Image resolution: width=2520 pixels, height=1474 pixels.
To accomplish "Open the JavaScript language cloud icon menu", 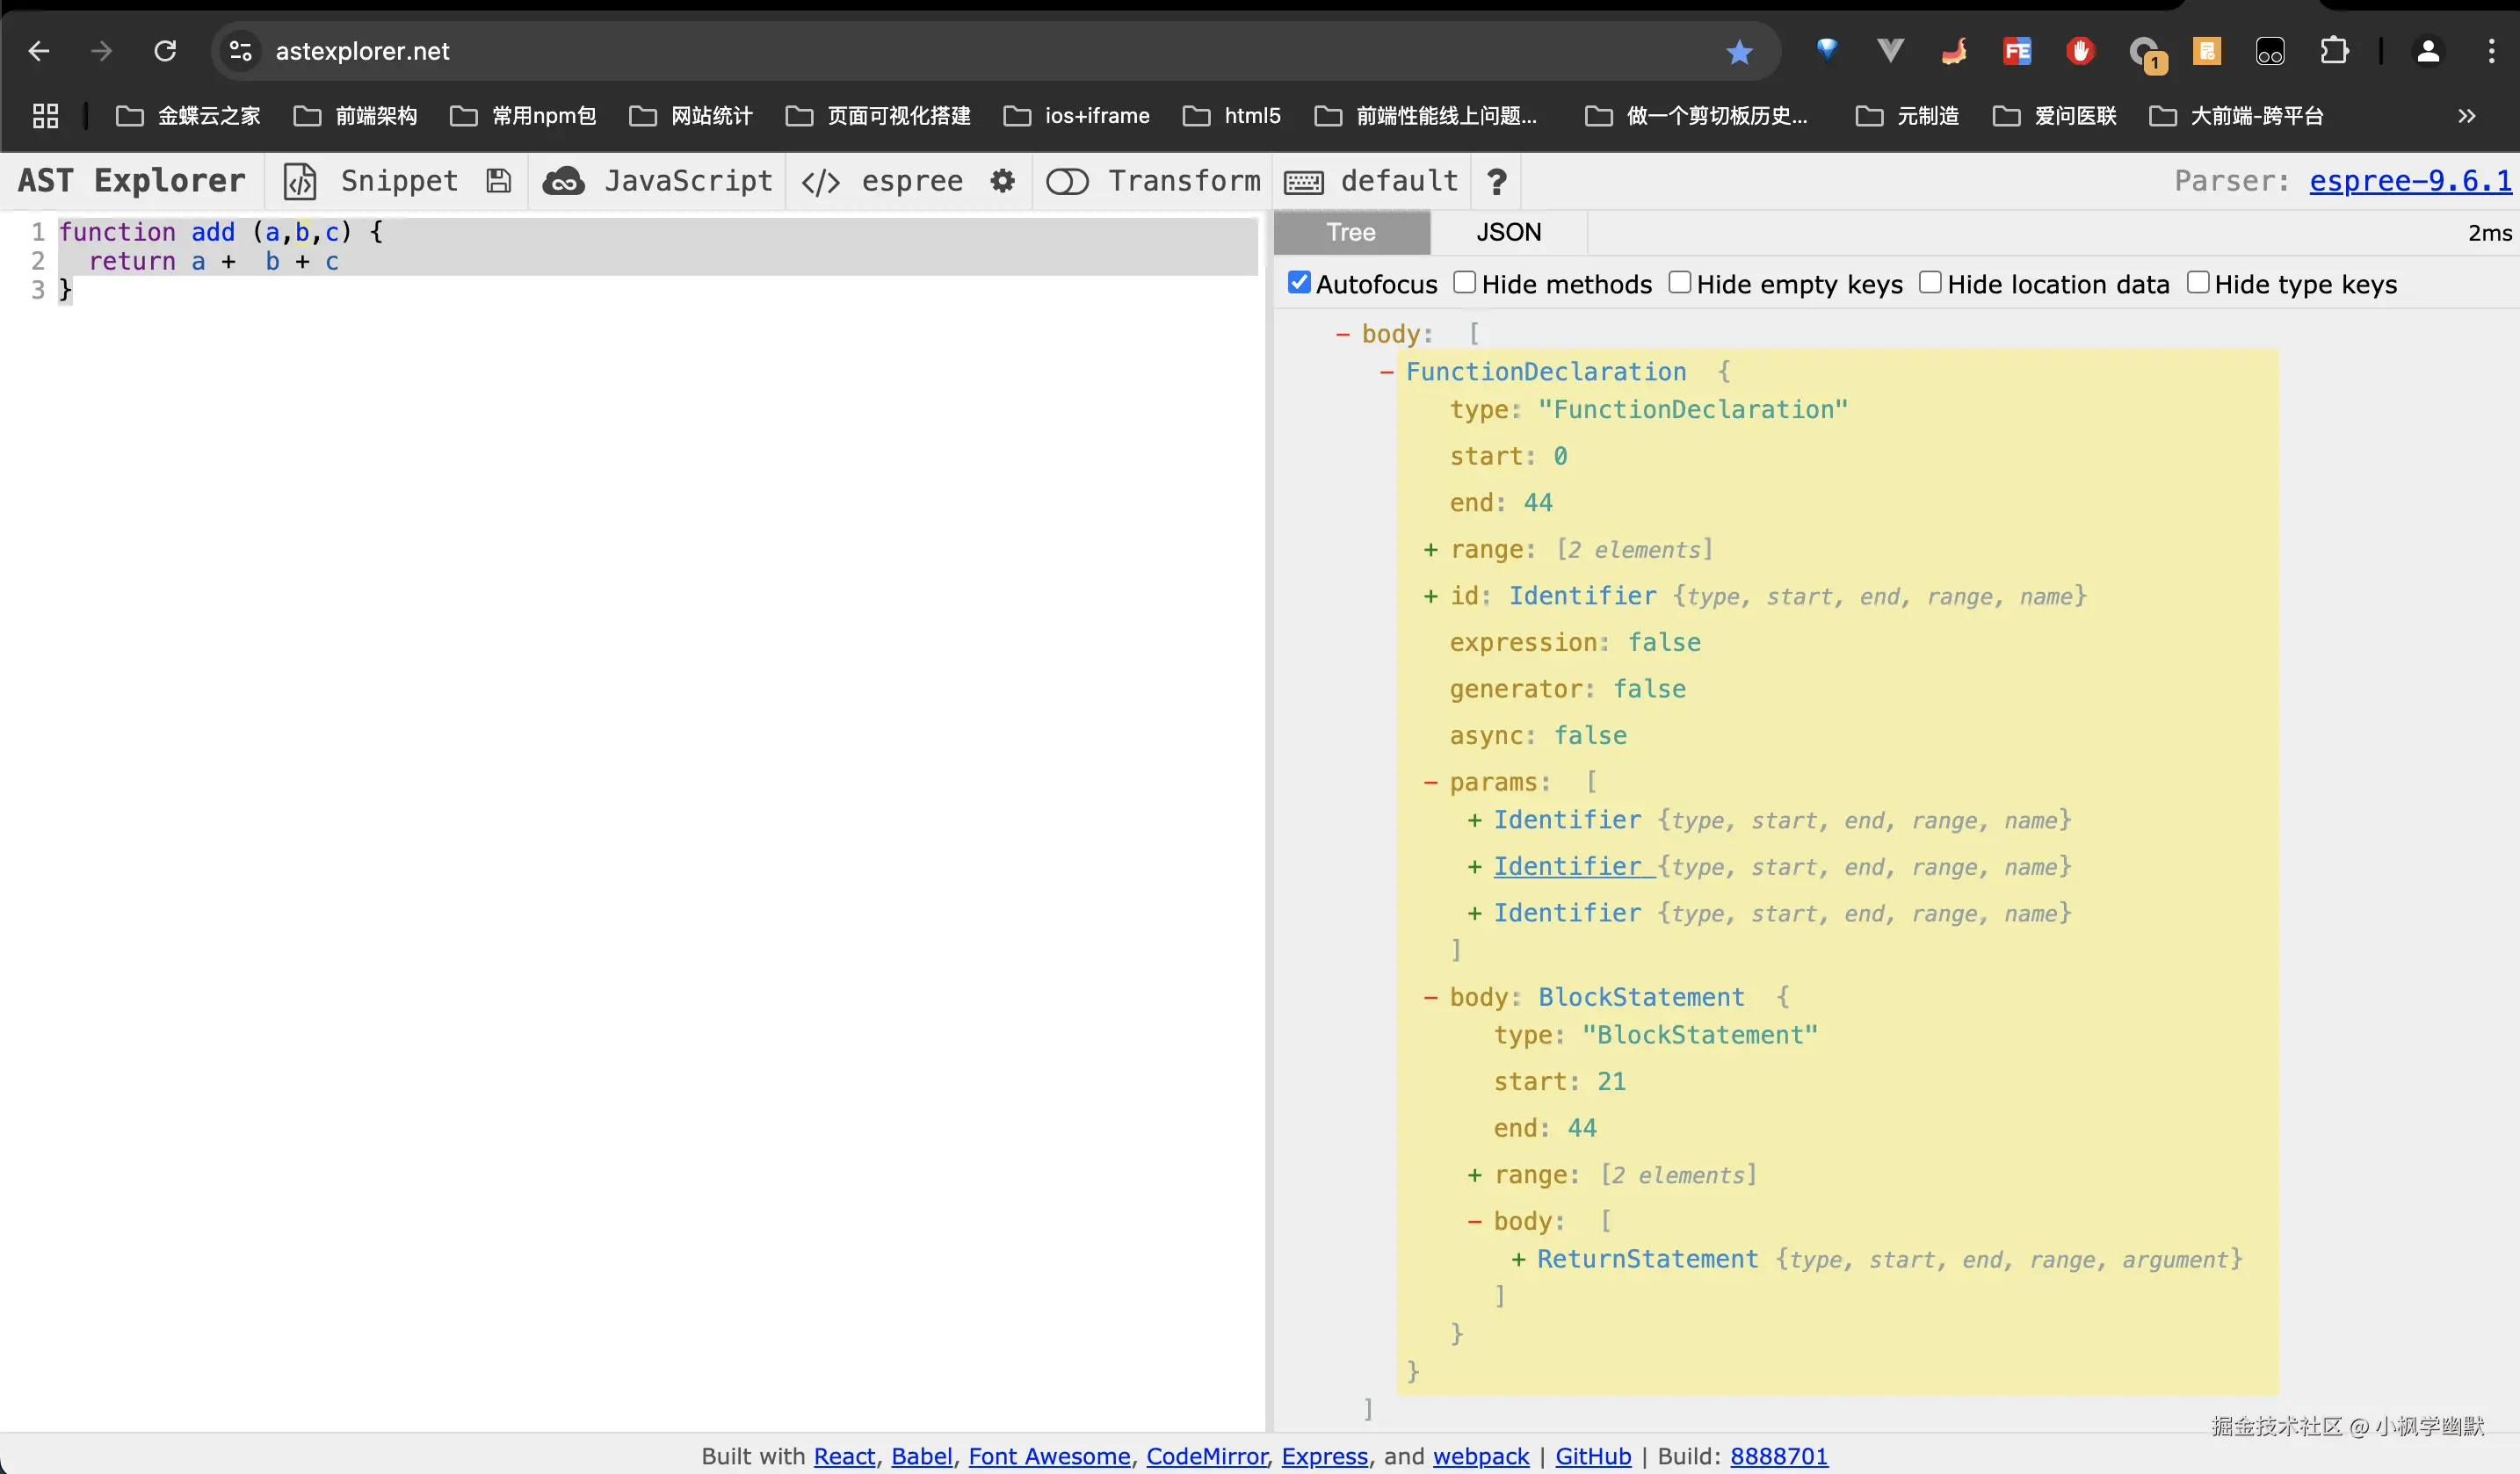I will [564, 182].
